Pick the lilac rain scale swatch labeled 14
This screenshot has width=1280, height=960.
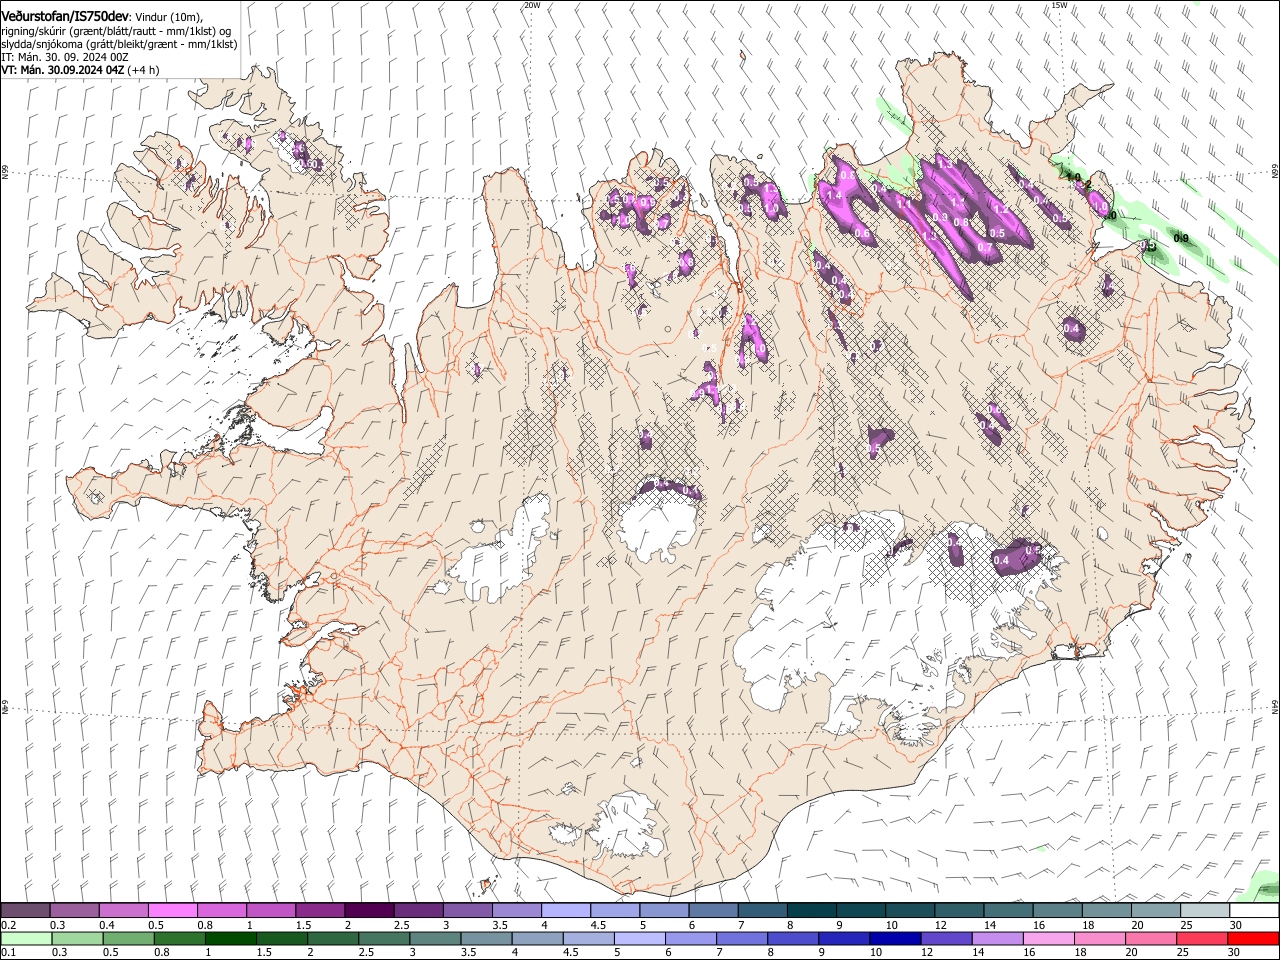tap(997, 938)
